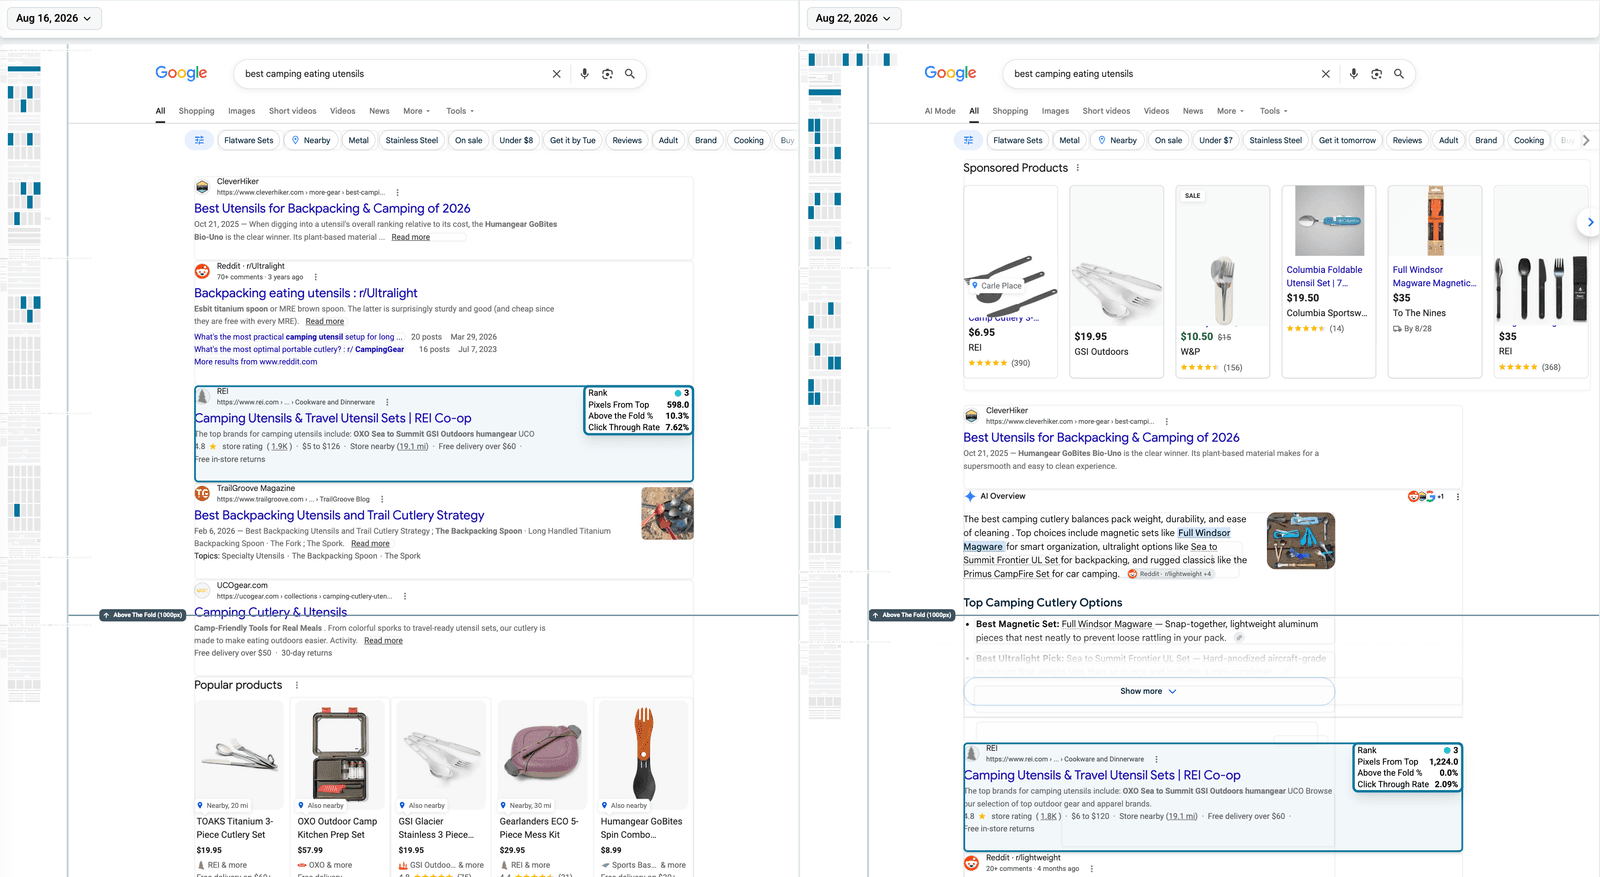Open the Aug 22, 2026 date dropdown

[x=854, y=18]
